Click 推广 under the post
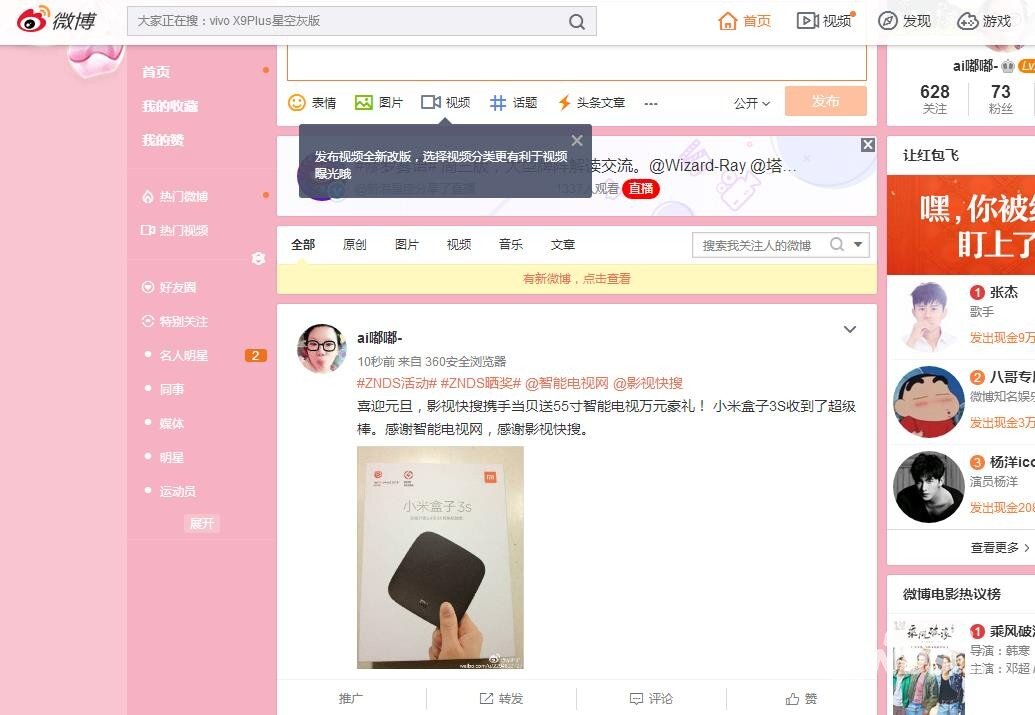Screen dimensions: 1035x715 [x=351, y=698]
